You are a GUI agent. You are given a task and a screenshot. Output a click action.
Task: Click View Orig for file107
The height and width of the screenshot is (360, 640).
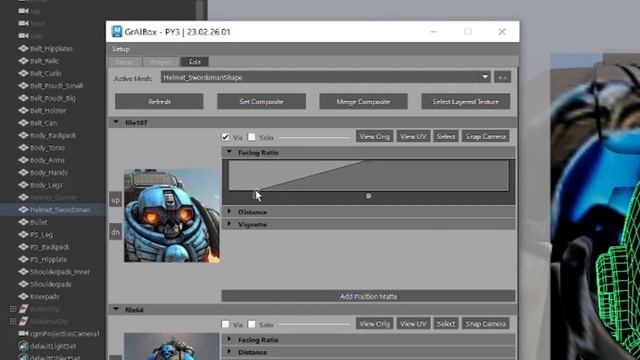pos(375,137)
